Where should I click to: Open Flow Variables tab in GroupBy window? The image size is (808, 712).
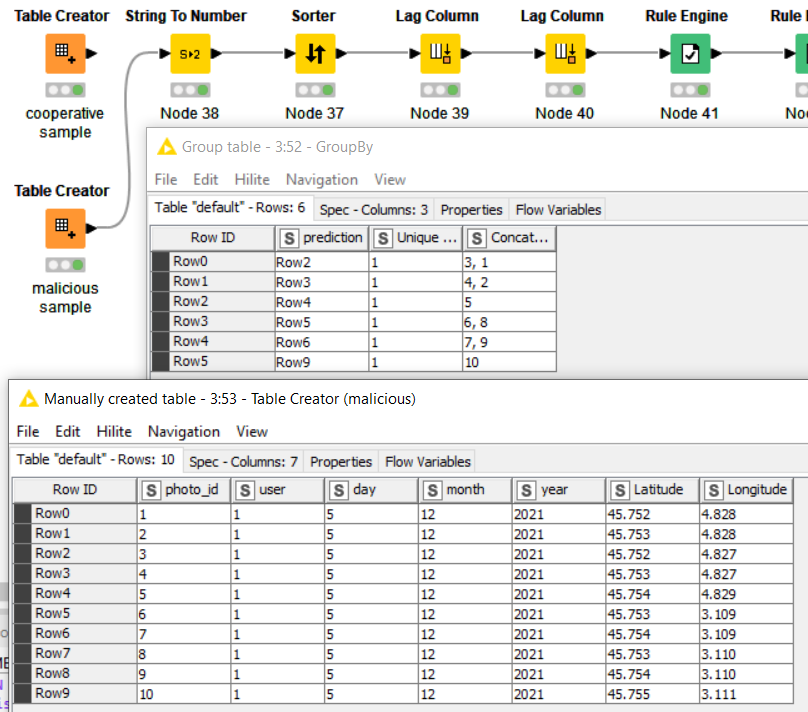click(557, 210)
